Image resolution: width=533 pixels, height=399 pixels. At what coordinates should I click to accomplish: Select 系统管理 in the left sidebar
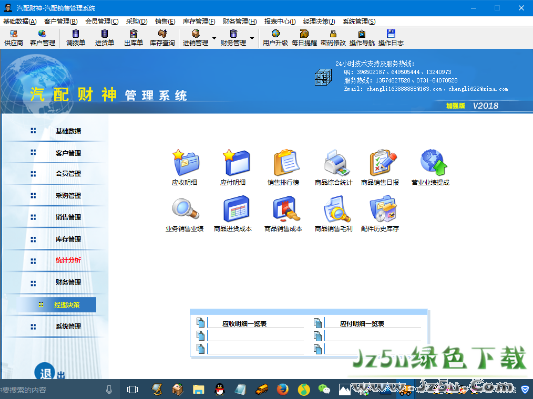point(68,326)
